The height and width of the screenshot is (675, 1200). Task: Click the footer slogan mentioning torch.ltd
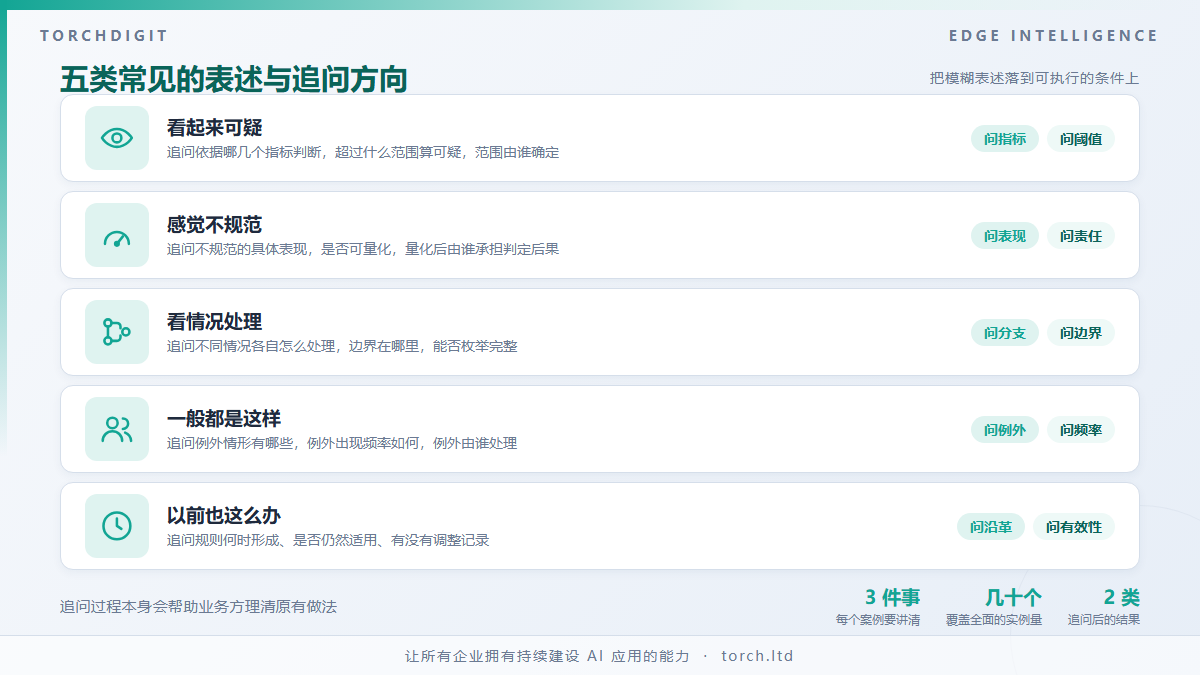click(x=599, y=656)
